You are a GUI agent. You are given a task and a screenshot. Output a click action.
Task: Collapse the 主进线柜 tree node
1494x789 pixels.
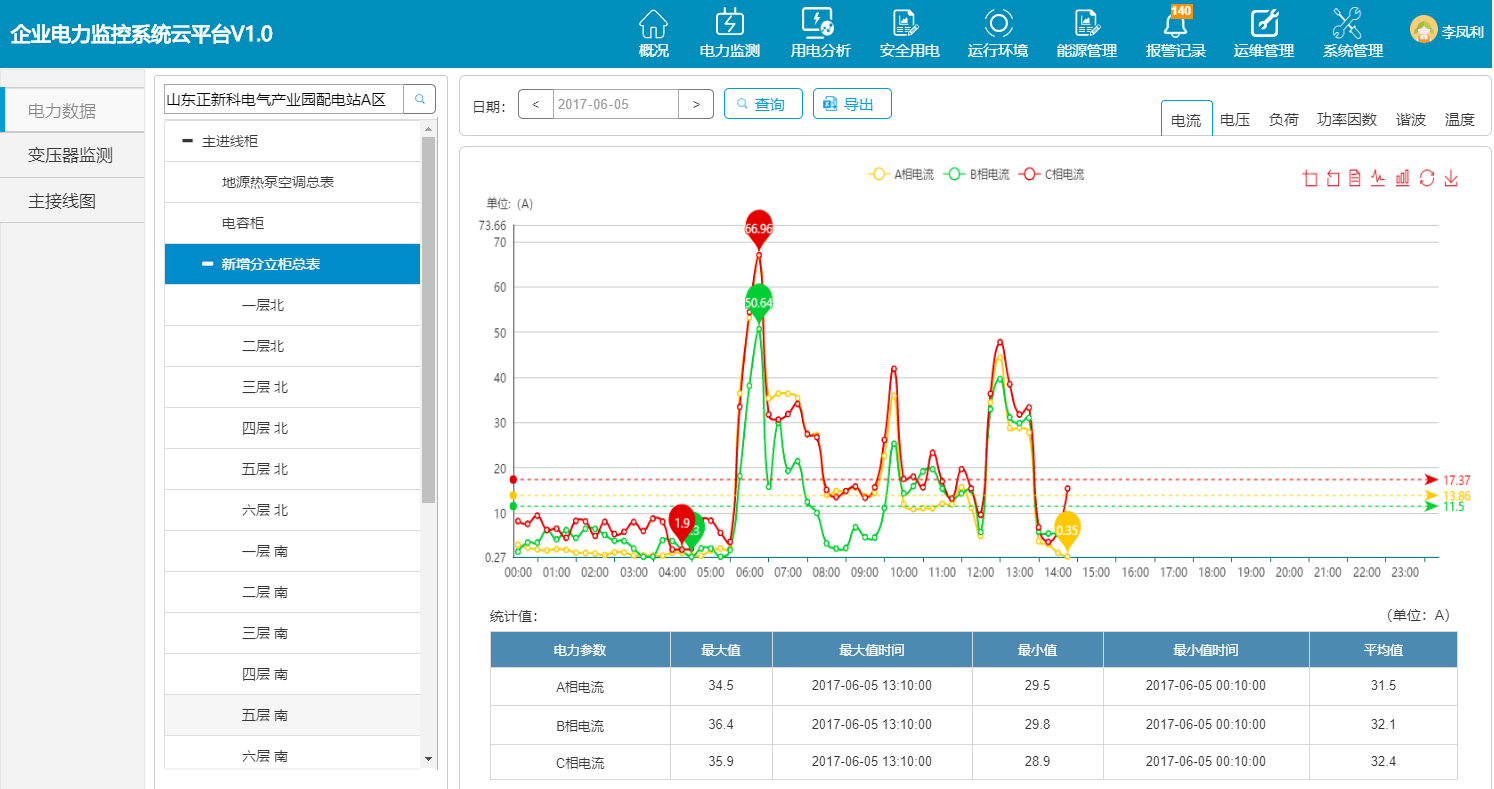(x=187, y=141)
